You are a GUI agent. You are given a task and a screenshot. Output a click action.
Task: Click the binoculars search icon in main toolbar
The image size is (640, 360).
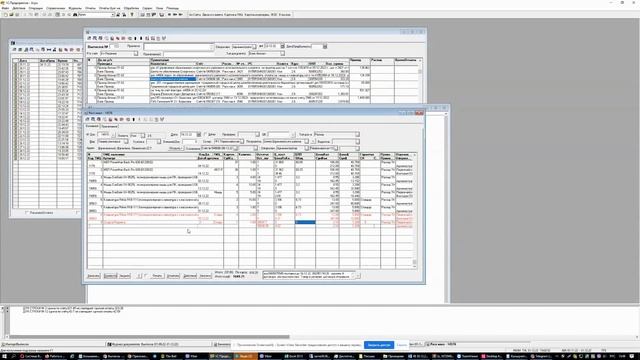click(75, 15)
